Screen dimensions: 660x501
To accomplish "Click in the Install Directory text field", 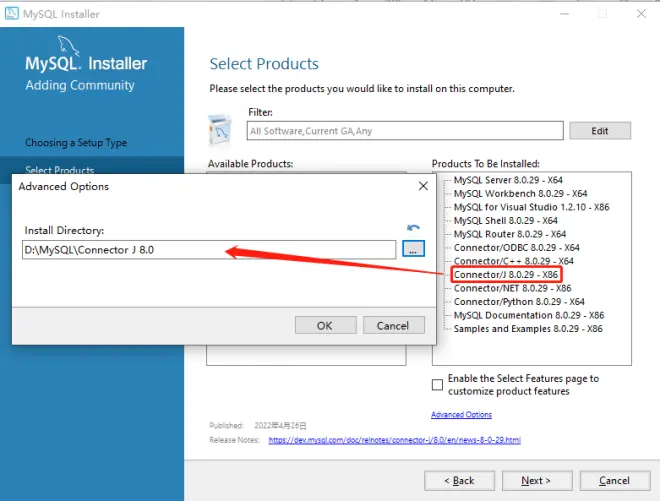I will click(x=209, y=250).
